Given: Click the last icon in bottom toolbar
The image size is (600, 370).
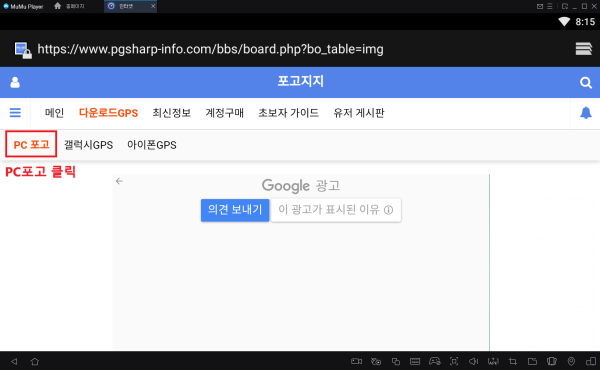Looking at the screenshot, I should click(x=591, y=361).
